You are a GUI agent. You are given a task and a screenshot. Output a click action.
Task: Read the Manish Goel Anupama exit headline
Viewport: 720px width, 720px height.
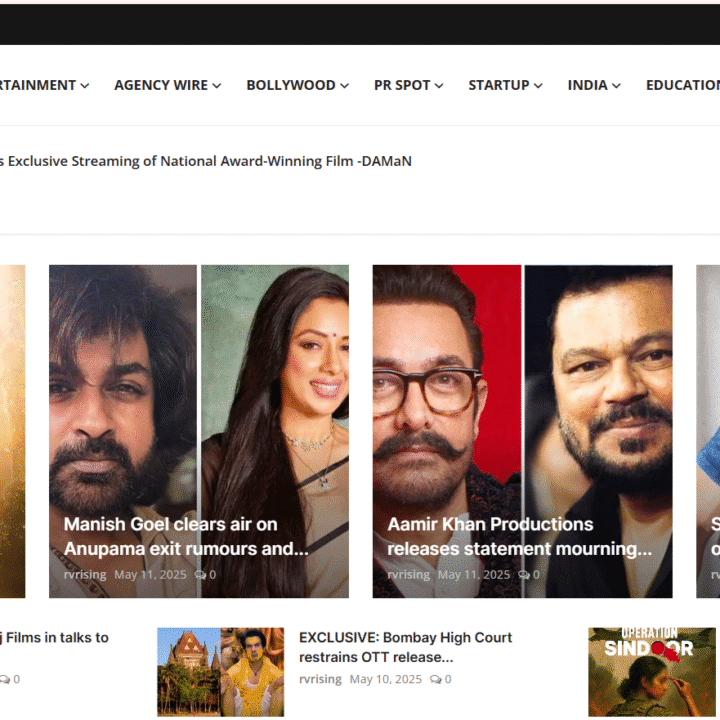185,536
